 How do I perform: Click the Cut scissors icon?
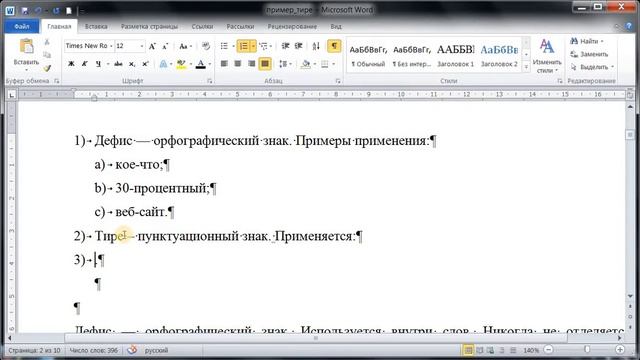47,42
